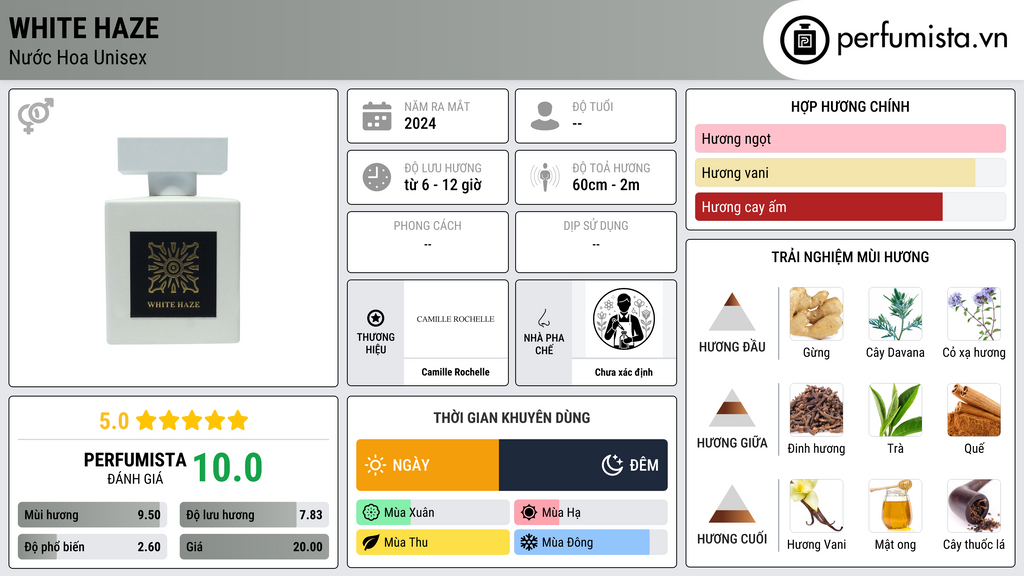Click the Chưa xác định perfumer label
Image resolution: width=1024 pixels, height=576 pixels.
[624, 372]
